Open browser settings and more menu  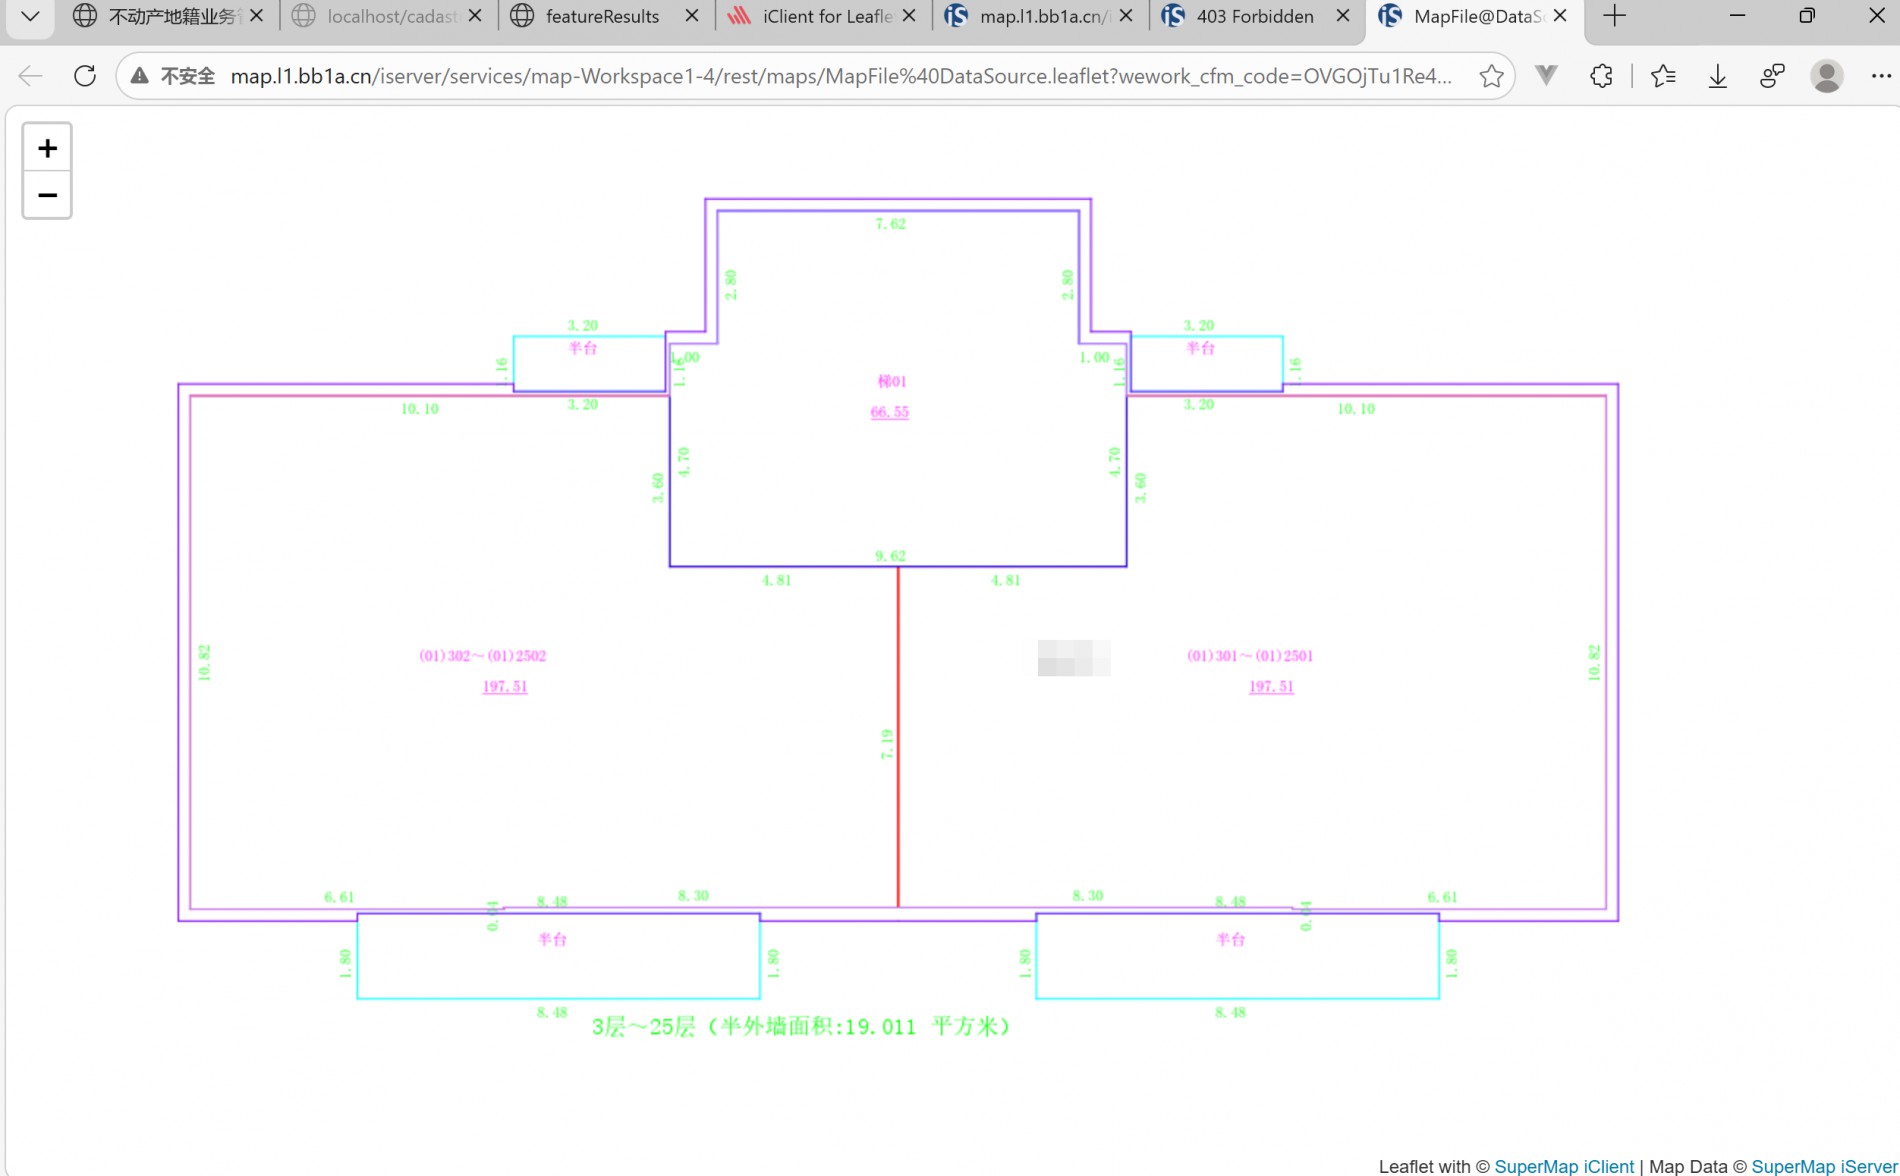pyautogui.click(x=1880, y=76)
